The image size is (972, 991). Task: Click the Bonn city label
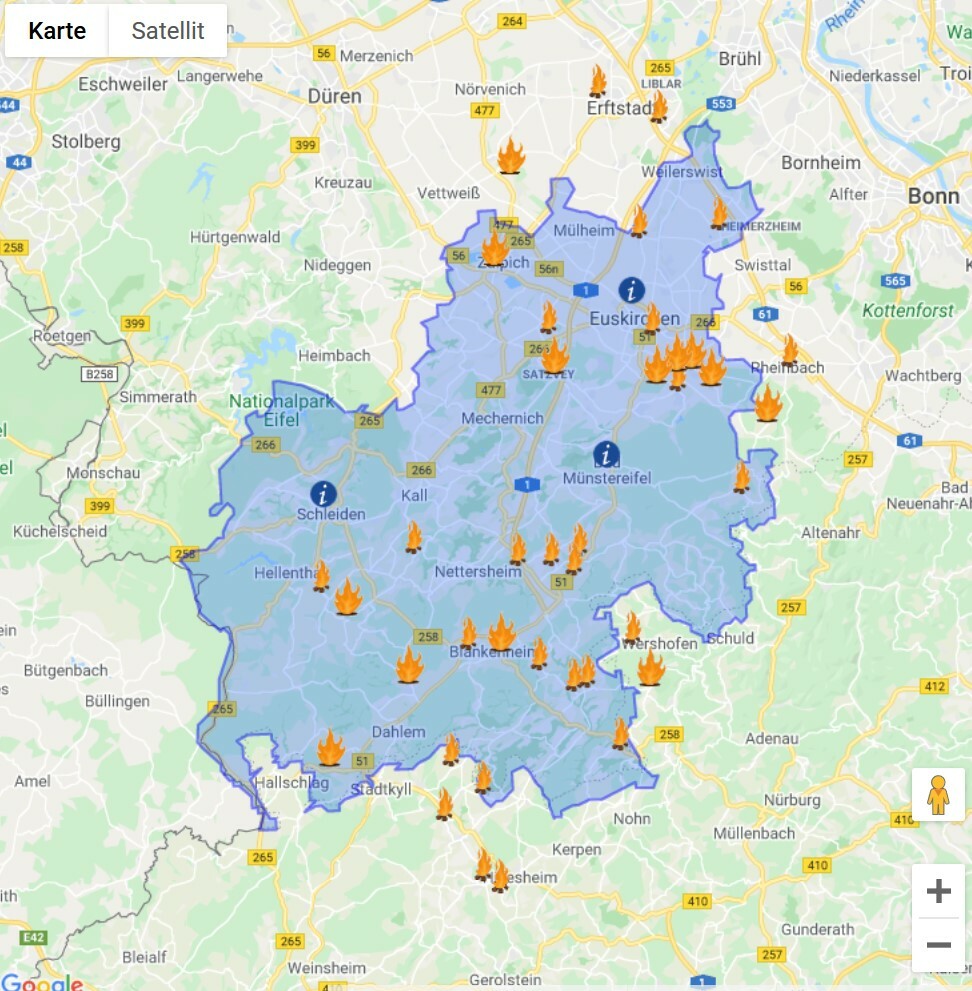pyautogui.click(x=933, y=196)
